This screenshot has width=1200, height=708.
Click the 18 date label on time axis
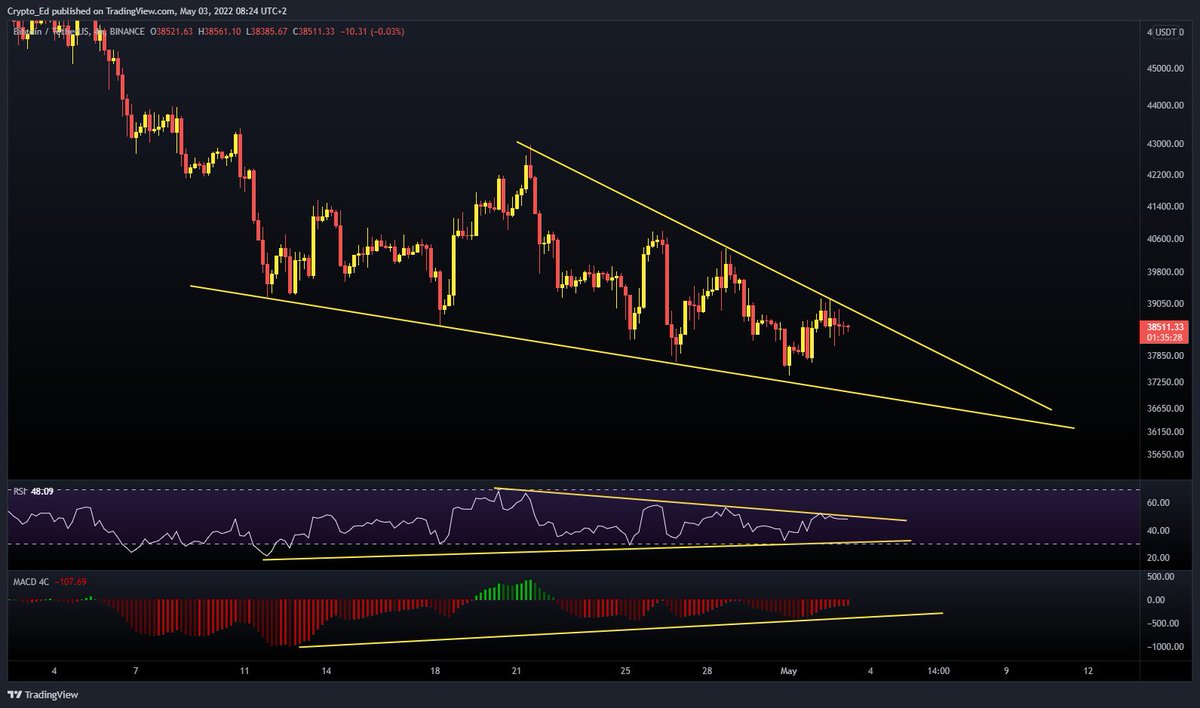pyautogui.click(x=435, y=671)
